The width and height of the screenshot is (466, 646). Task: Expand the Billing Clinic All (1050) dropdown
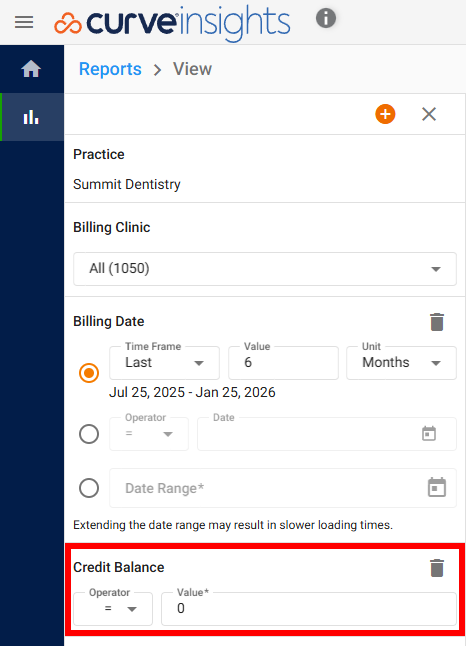pyautogui.click(x=265, y=269)
